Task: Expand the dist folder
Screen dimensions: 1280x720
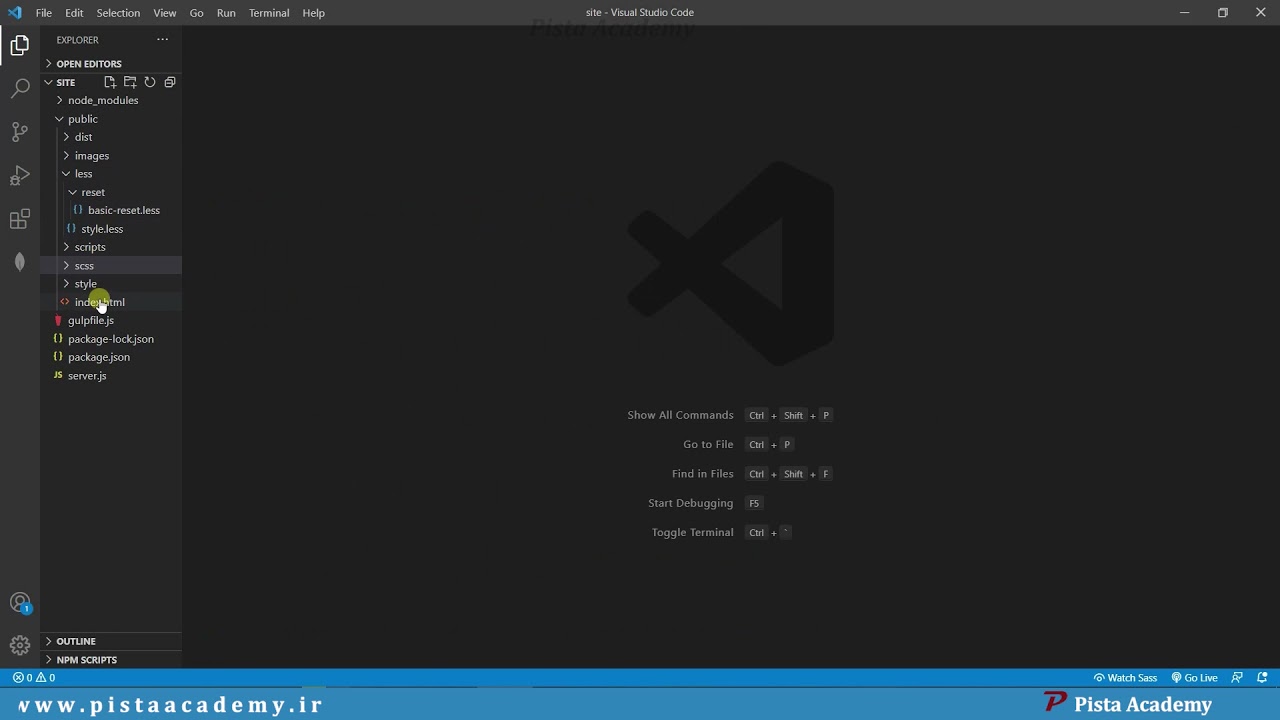Action: coord(111,137)
